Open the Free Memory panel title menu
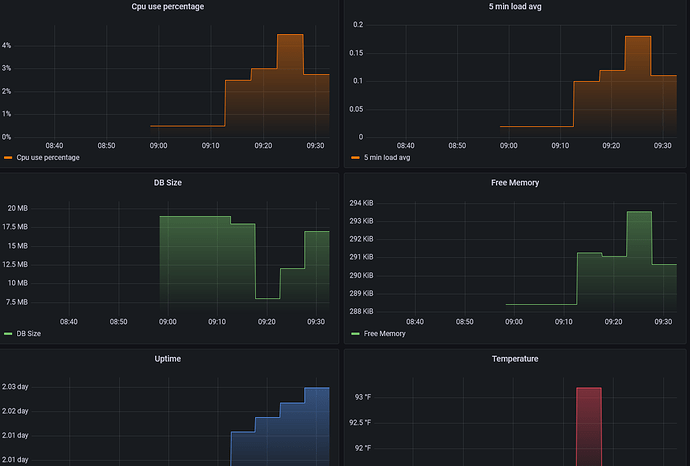The height and width of the screenshot is (466, 690). 515,183
